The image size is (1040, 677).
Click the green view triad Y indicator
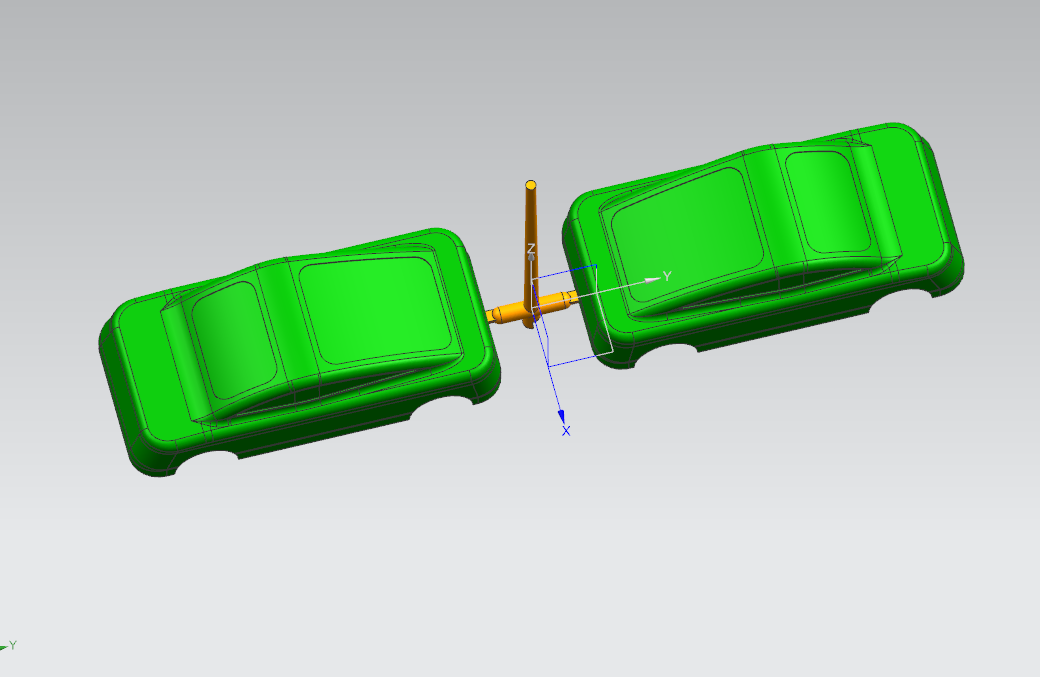pyautogui.click(x=9, y=646)
